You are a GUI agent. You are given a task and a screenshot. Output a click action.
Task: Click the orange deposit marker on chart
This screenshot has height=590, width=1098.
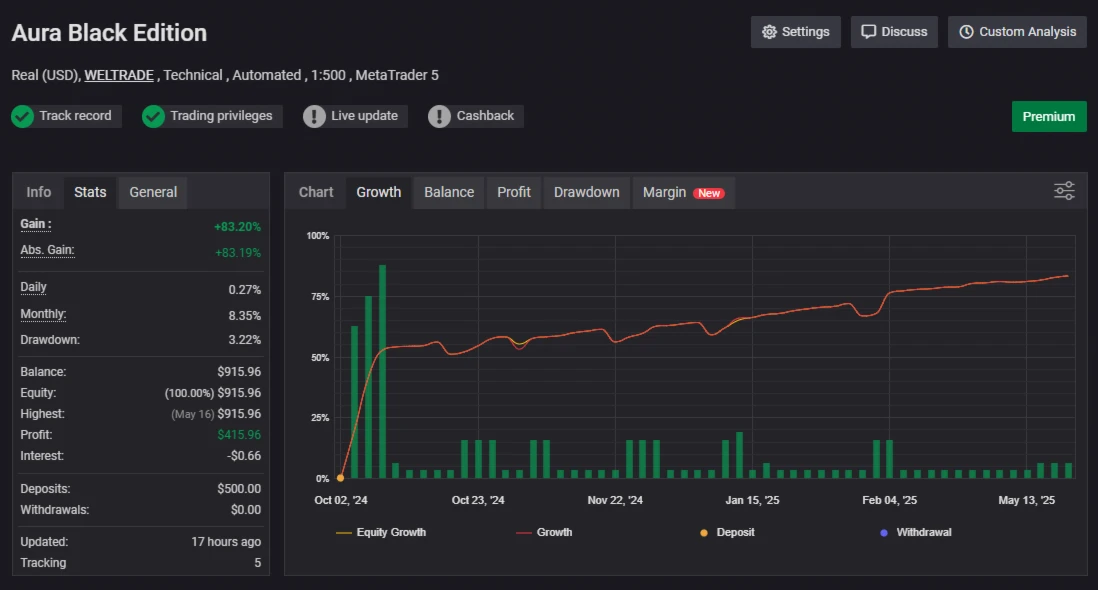(341, 478)
